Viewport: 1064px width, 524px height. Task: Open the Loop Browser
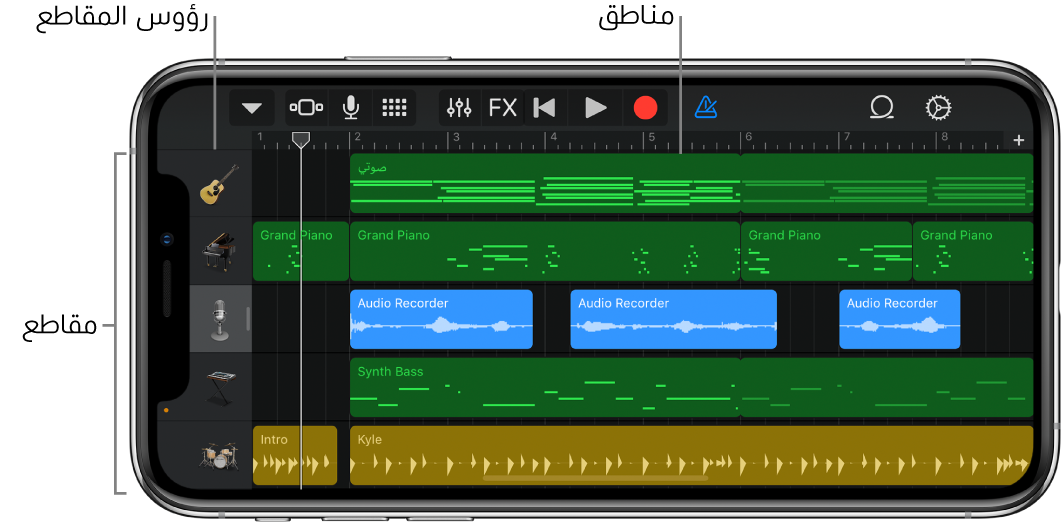point(881,108)
